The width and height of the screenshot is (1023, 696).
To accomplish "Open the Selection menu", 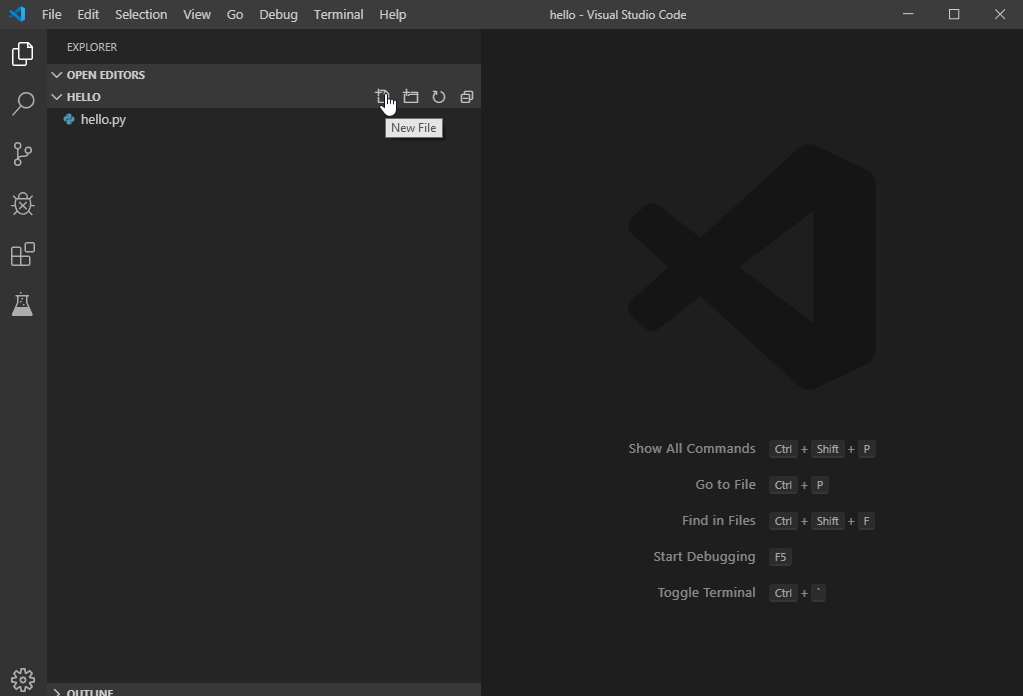I will coord(141,15).
